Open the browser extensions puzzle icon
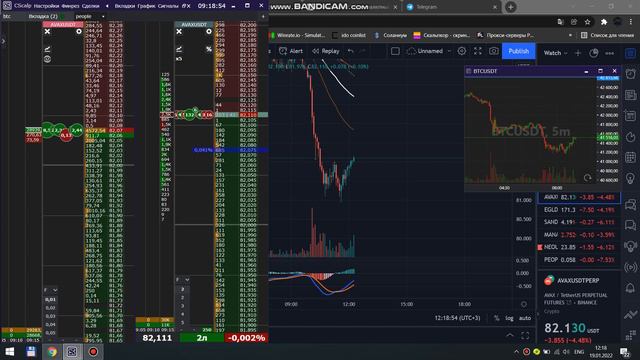The image size is (640, 360). [604, 22]
